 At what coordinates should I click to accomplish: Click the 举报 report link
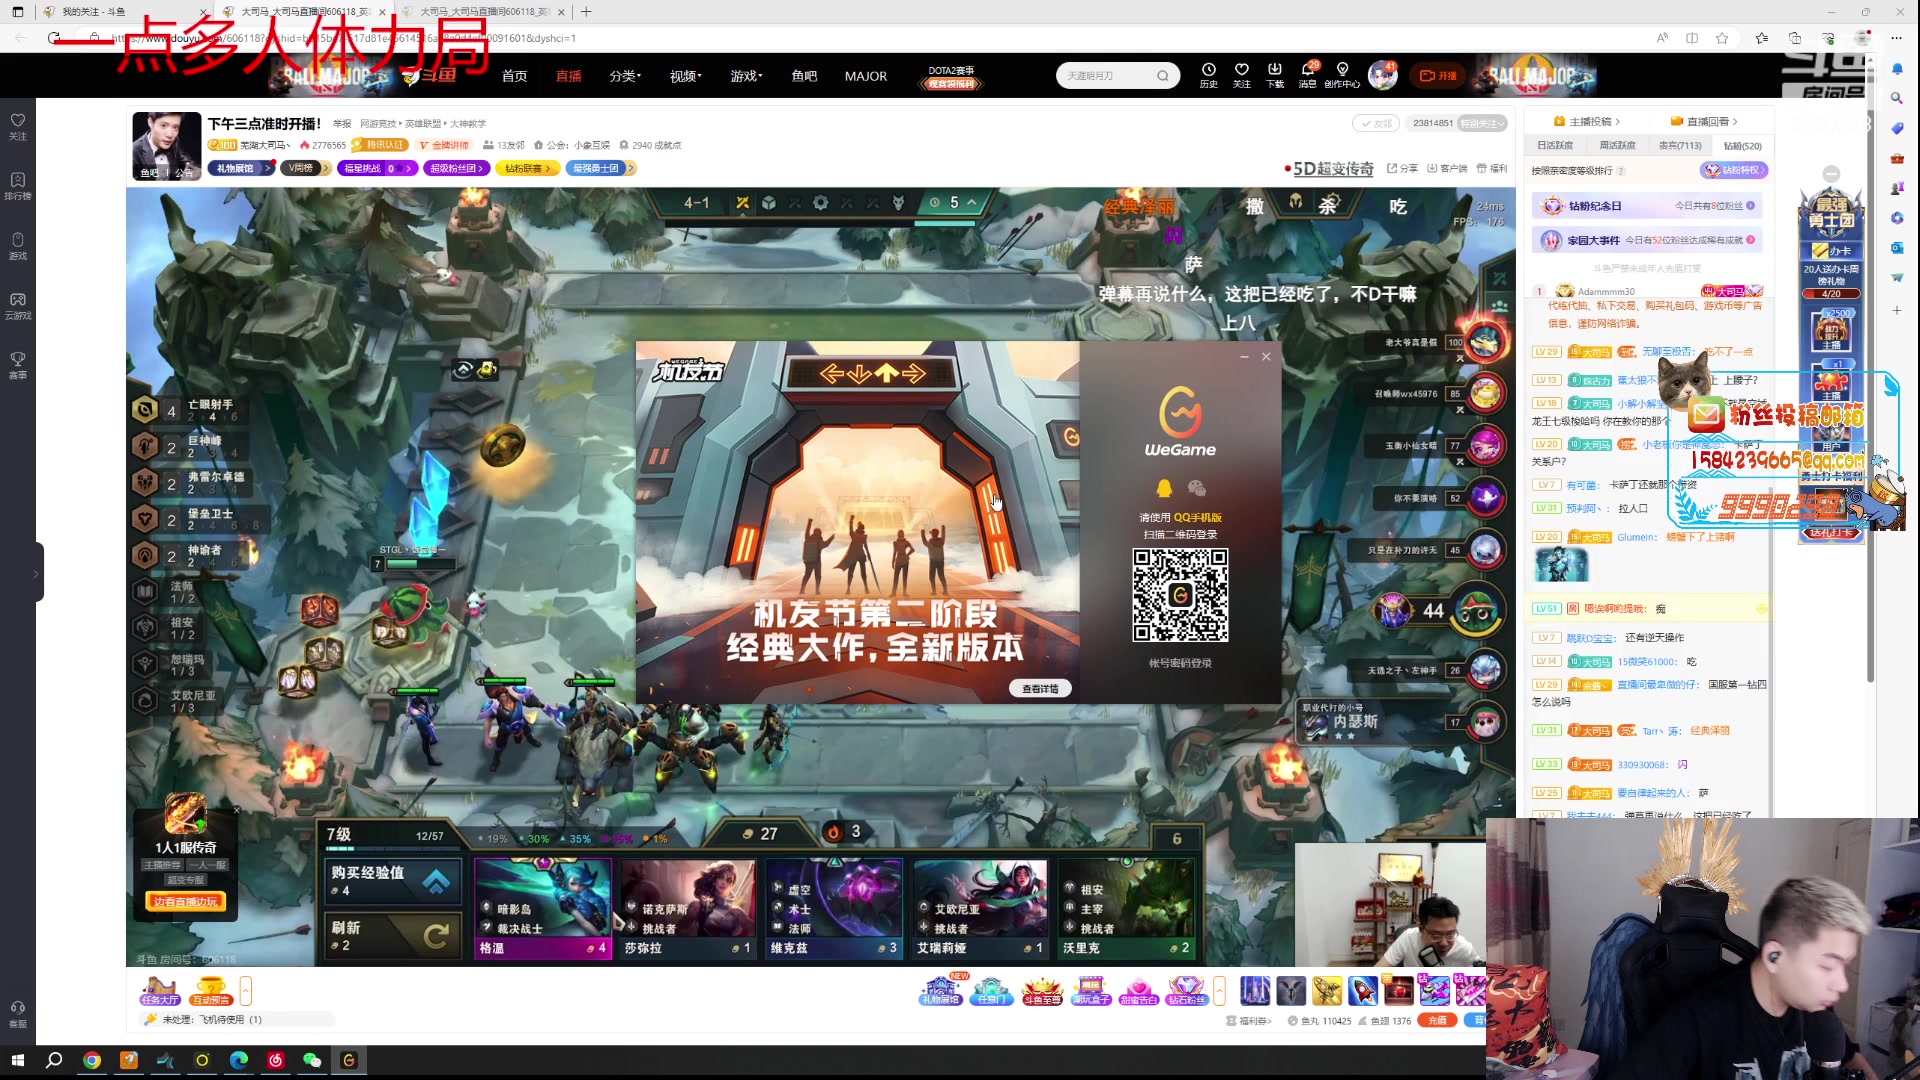pyautogui.click(x=342, y=124)
